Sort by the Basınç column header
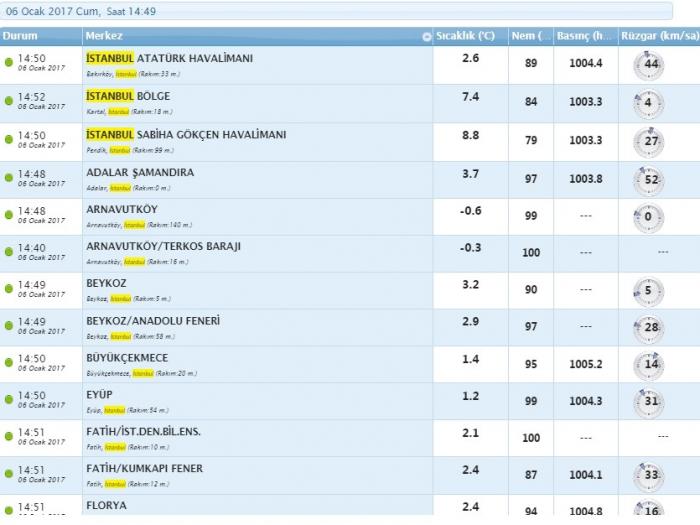700x525 pixels. pyautogui.click(x=586, y=36)
